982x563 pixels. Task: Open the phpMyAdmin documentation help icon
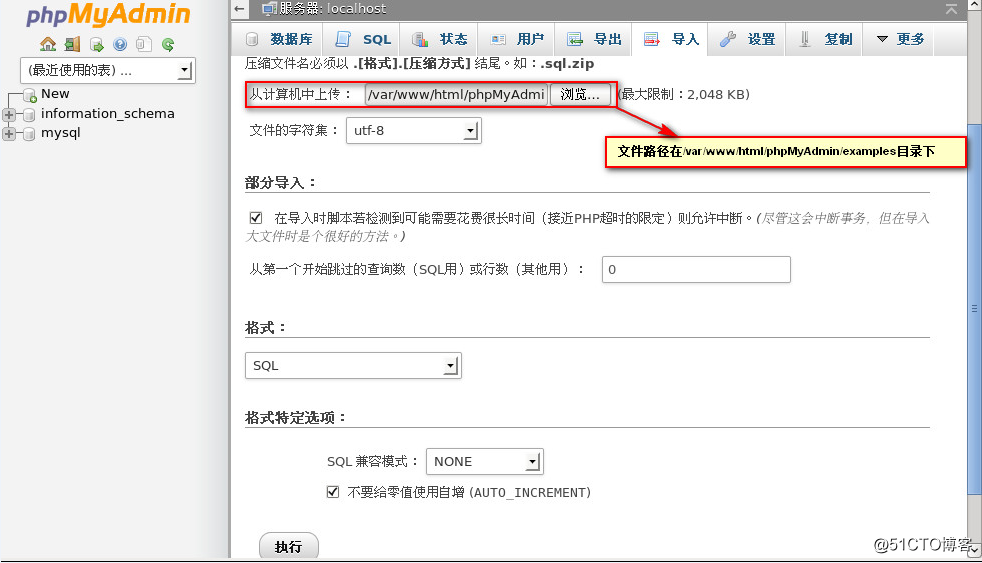point(120,44)
